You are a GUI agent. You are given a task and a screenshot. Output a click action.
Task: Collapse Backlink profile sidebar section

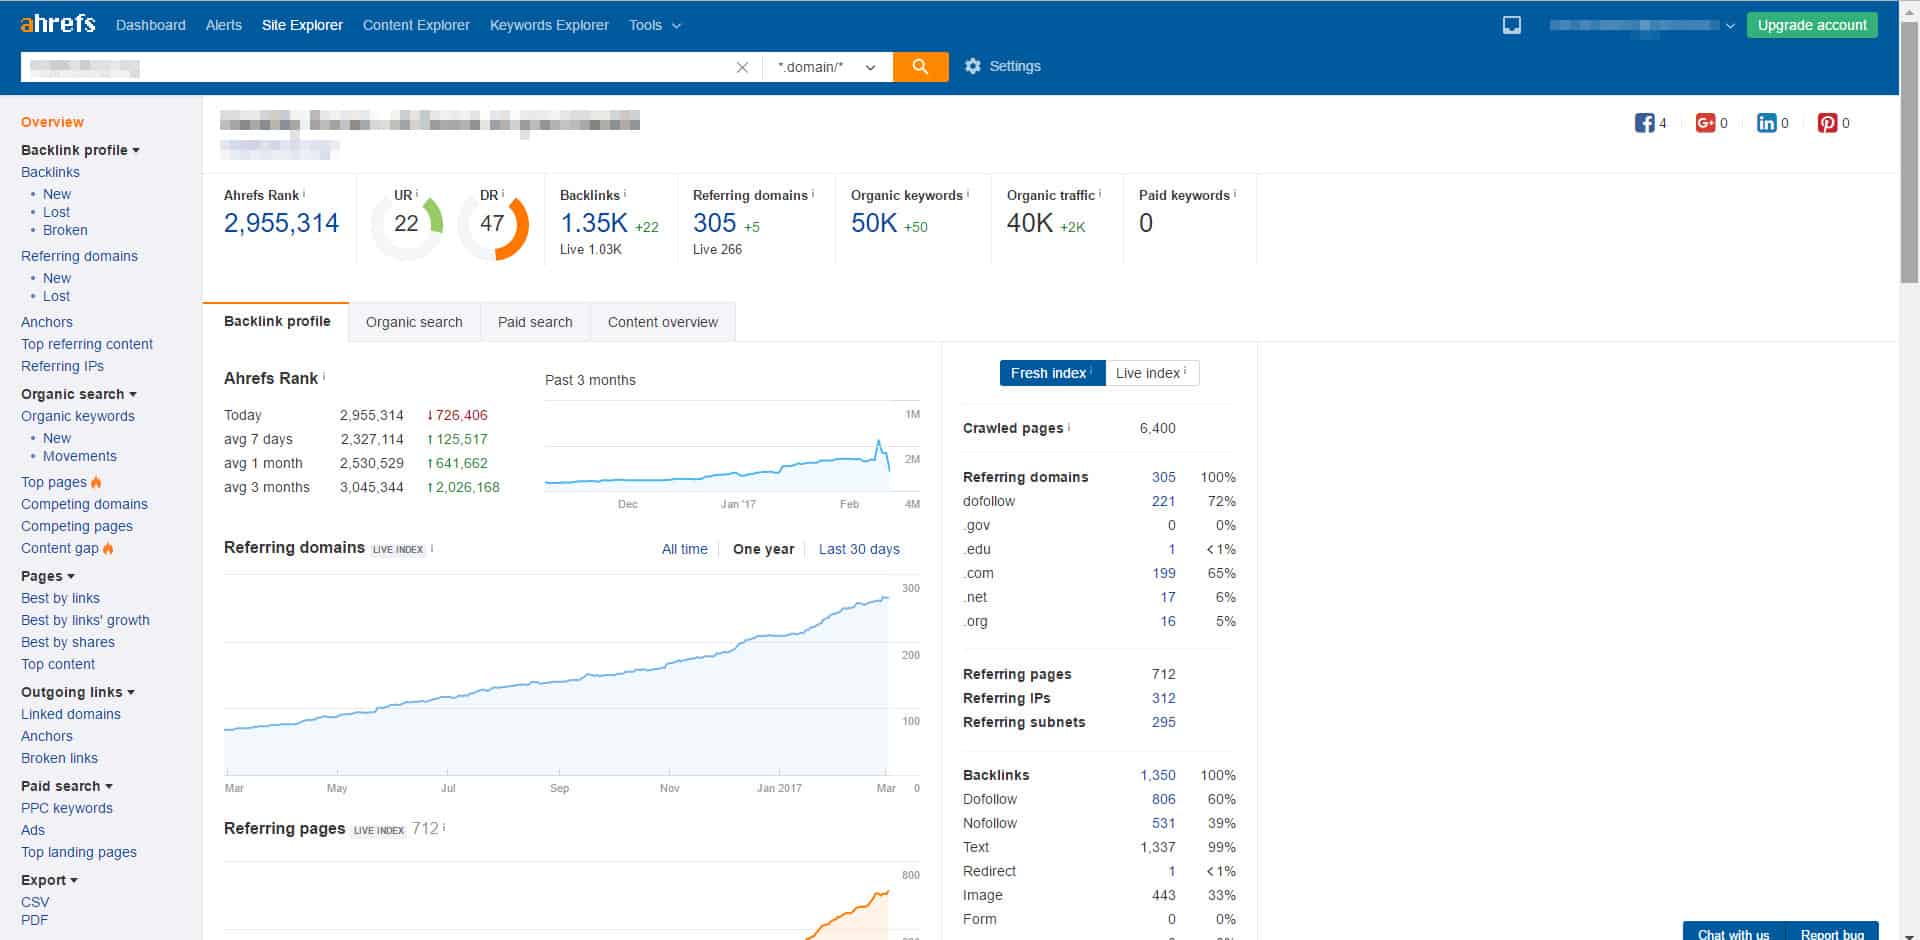80,150
